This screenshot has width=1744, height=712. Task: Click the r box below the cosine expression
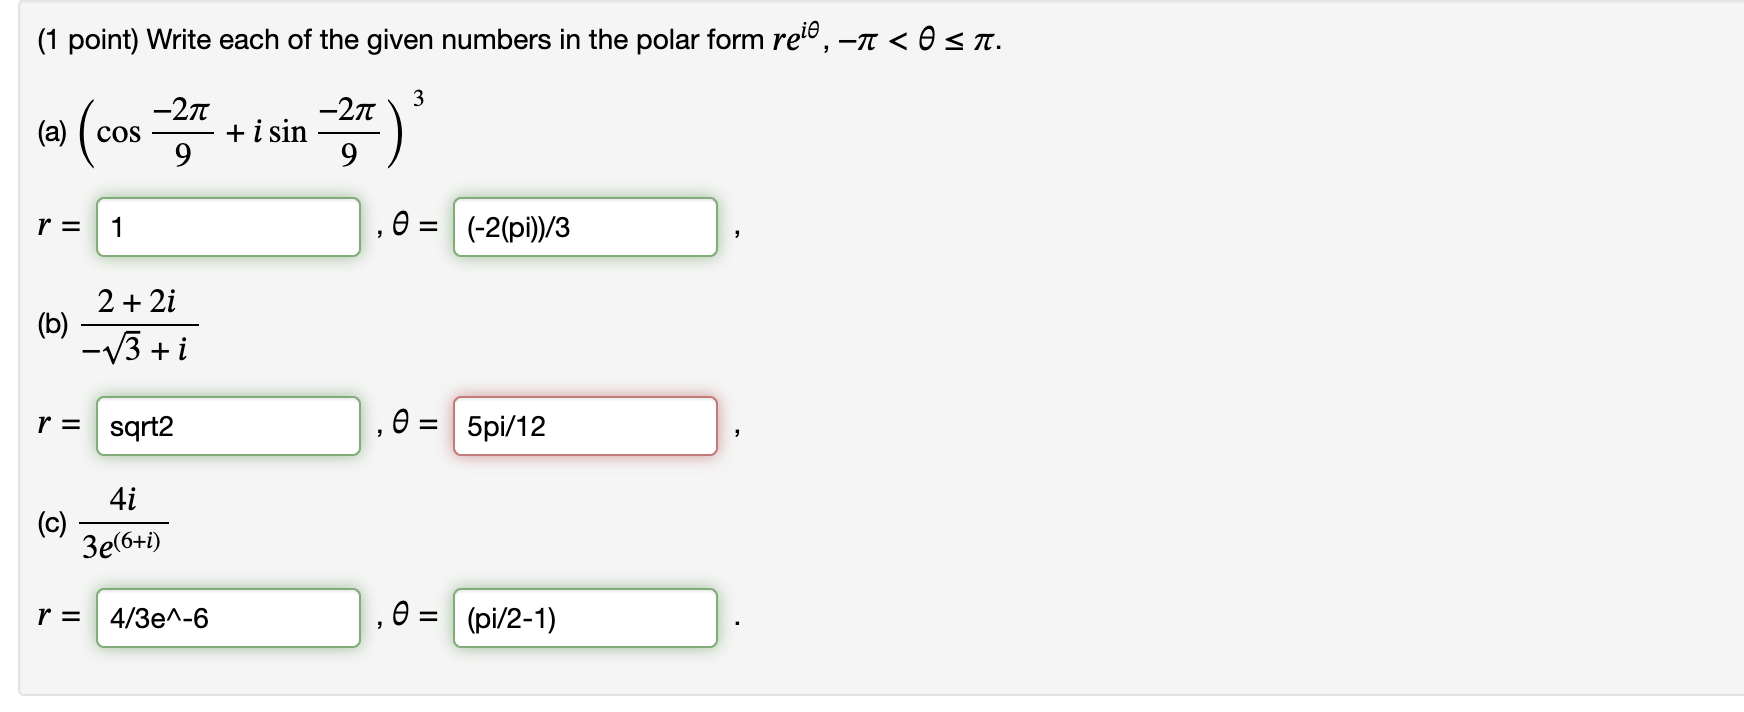[228, 228]
